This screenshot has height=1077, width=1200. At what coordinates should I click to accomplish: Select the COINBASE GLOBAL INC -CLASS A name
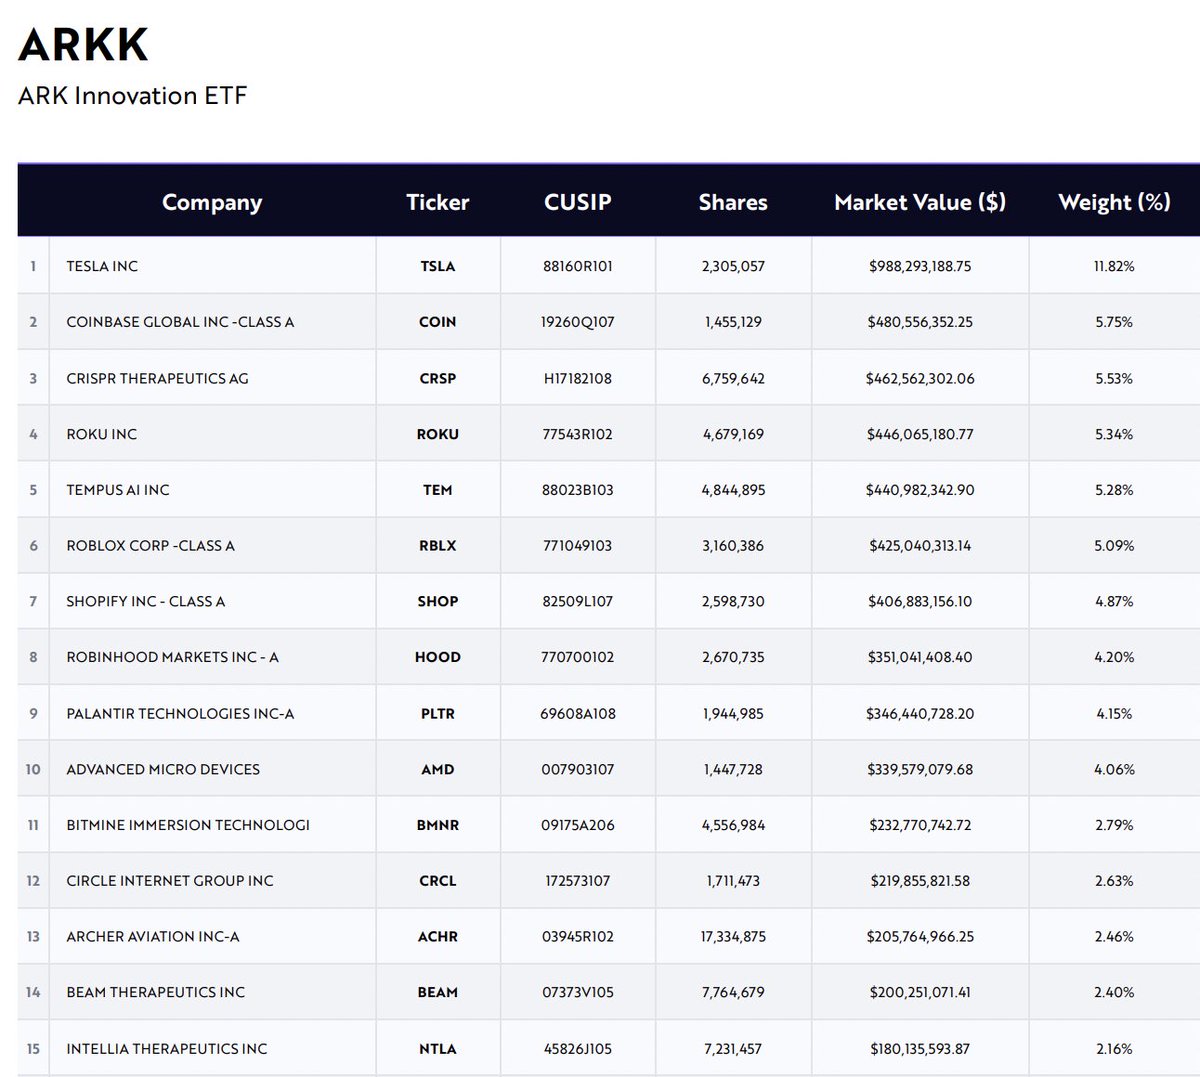point(180,322)
